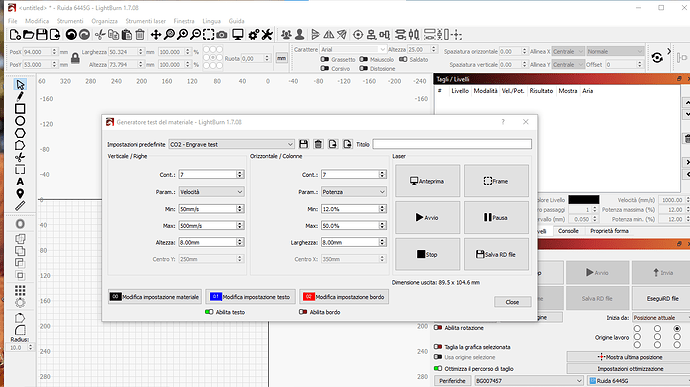Select the Polygon tool

[20, 133]
